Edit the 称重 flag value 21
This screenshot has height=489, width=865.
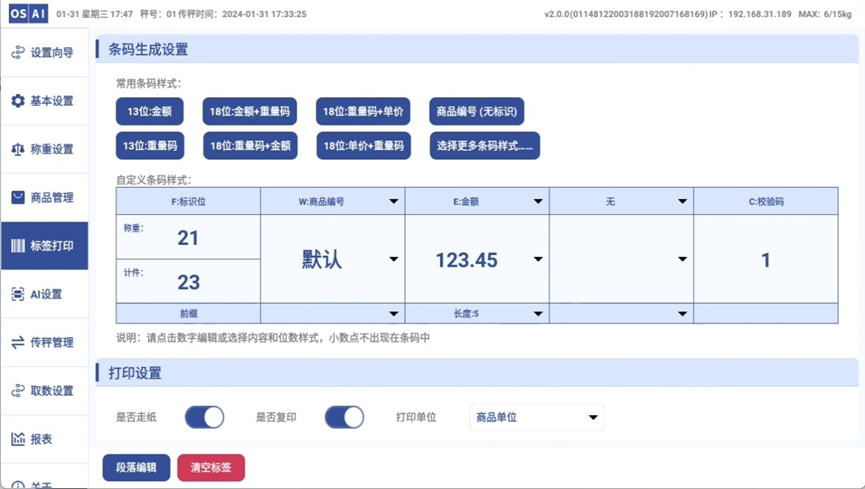[x=188, y=238]
